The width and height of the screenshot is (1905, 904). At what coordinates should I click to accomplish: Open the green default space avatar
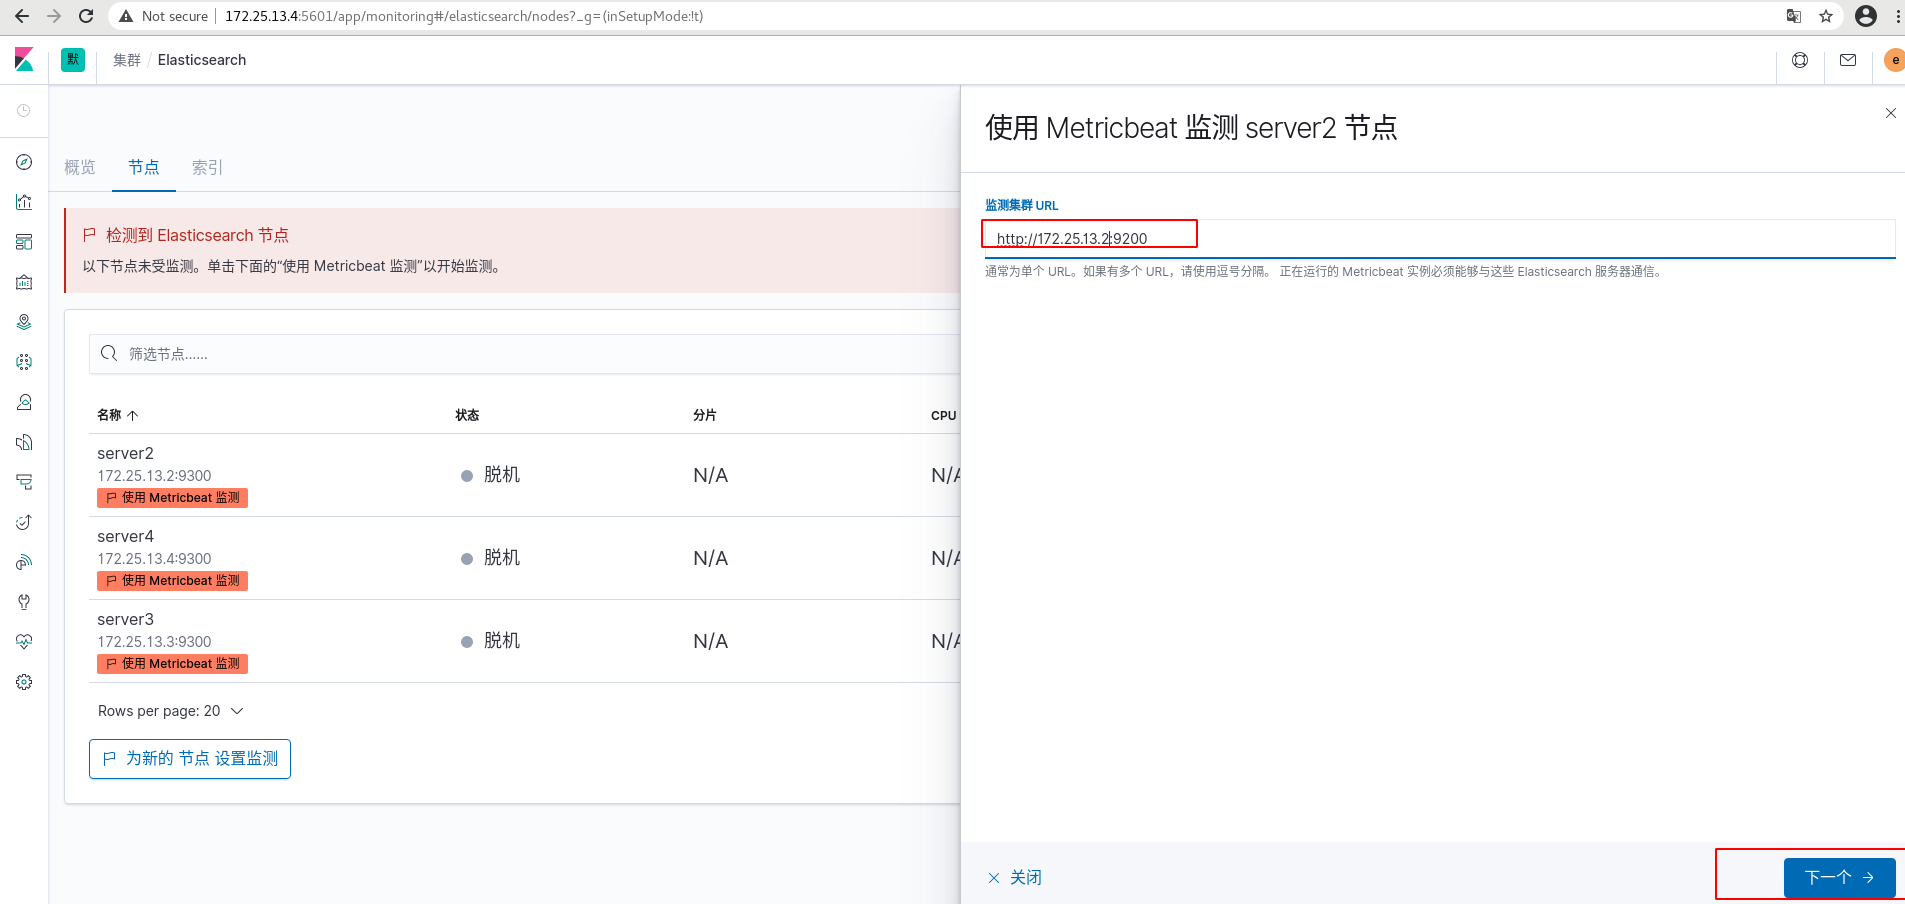(73, 60)
